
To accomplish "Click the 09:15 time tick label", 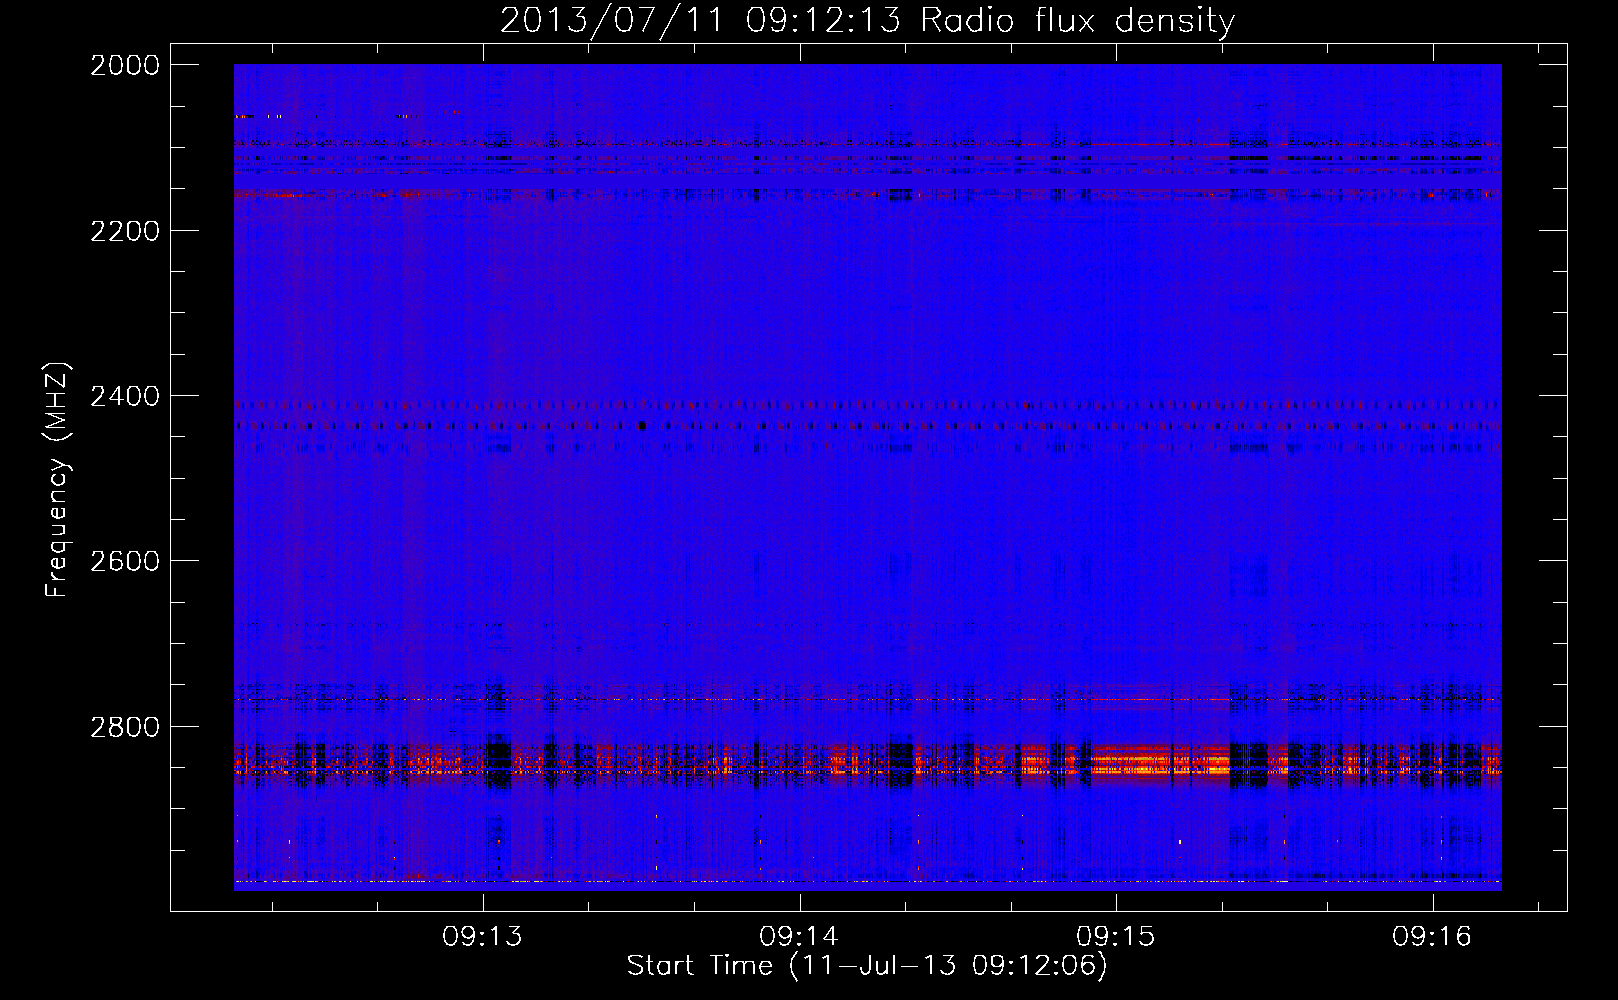I will (1116, 937).
